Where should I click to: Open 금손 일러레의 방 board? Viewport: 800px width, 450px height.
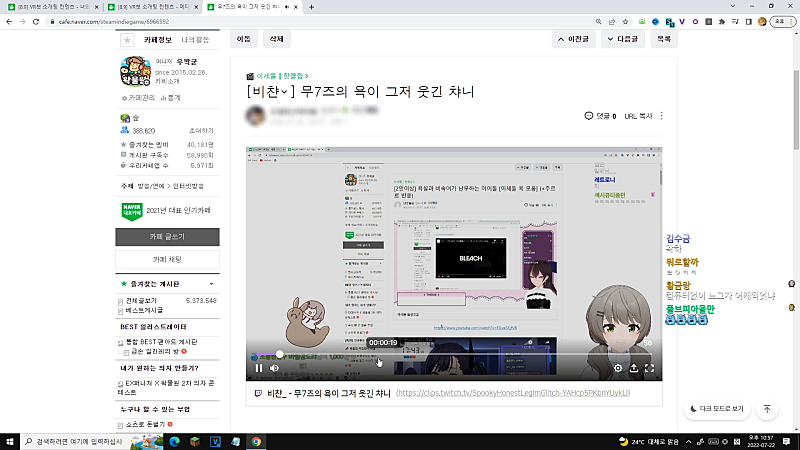[156, 352]
